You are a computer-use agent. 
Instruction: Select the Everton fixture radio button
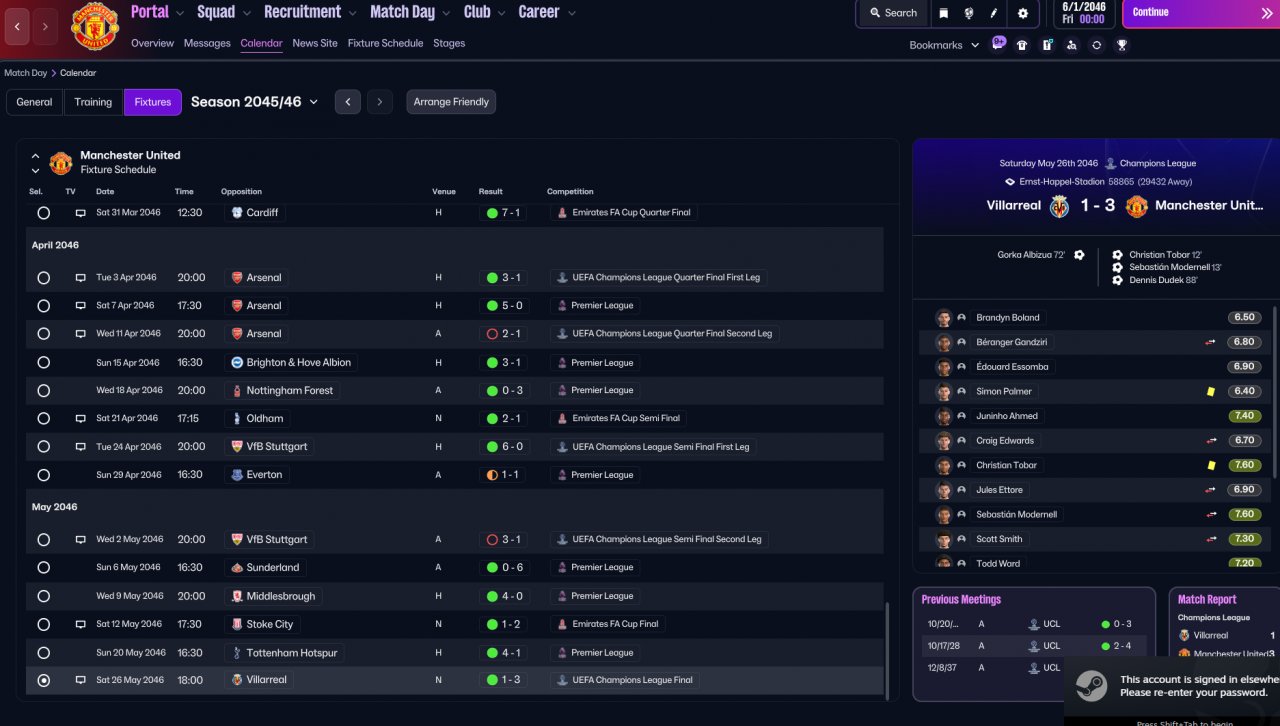click(x=43, y=475)
